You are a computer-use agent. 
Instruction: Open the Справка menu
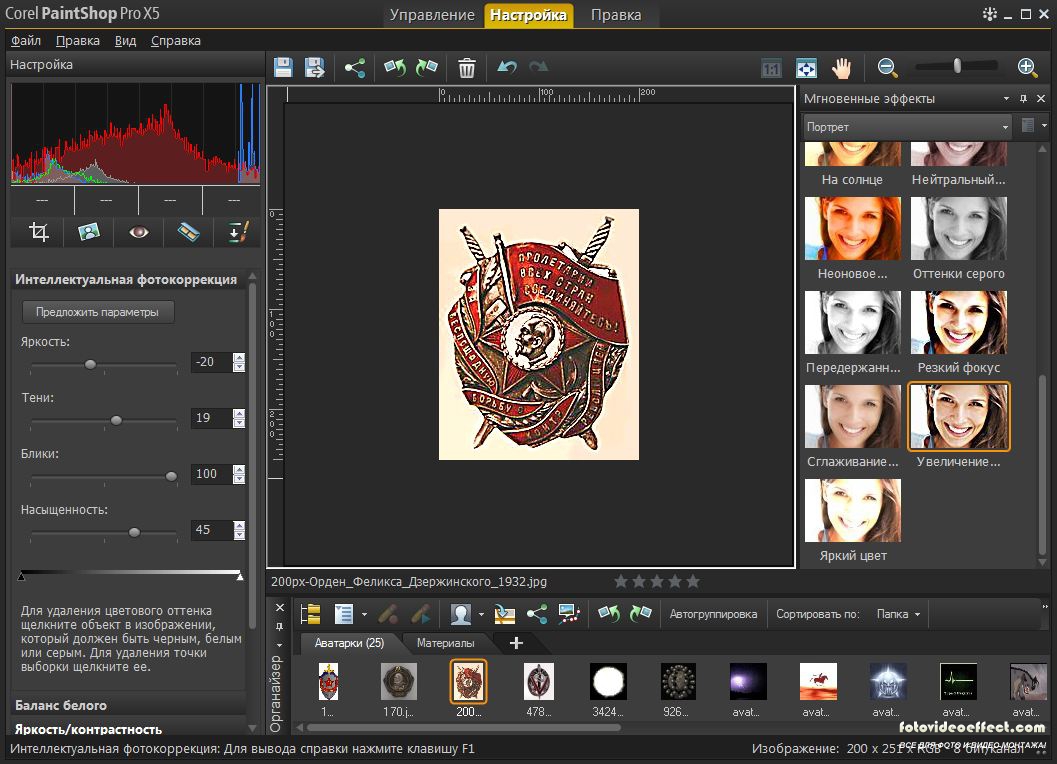click(176, 40)
